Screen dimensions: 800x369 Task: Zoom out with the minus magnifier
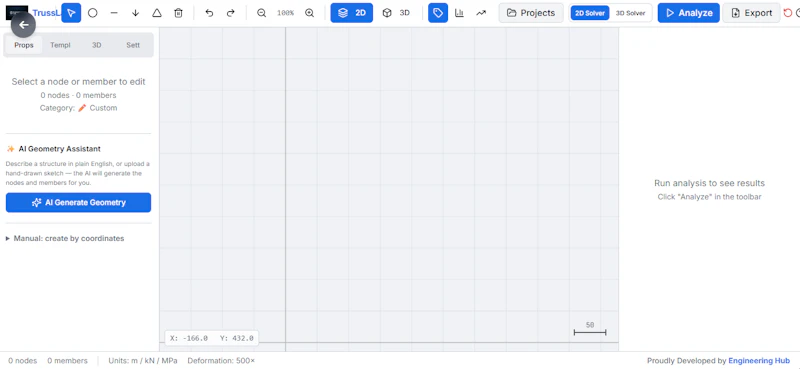262,13
